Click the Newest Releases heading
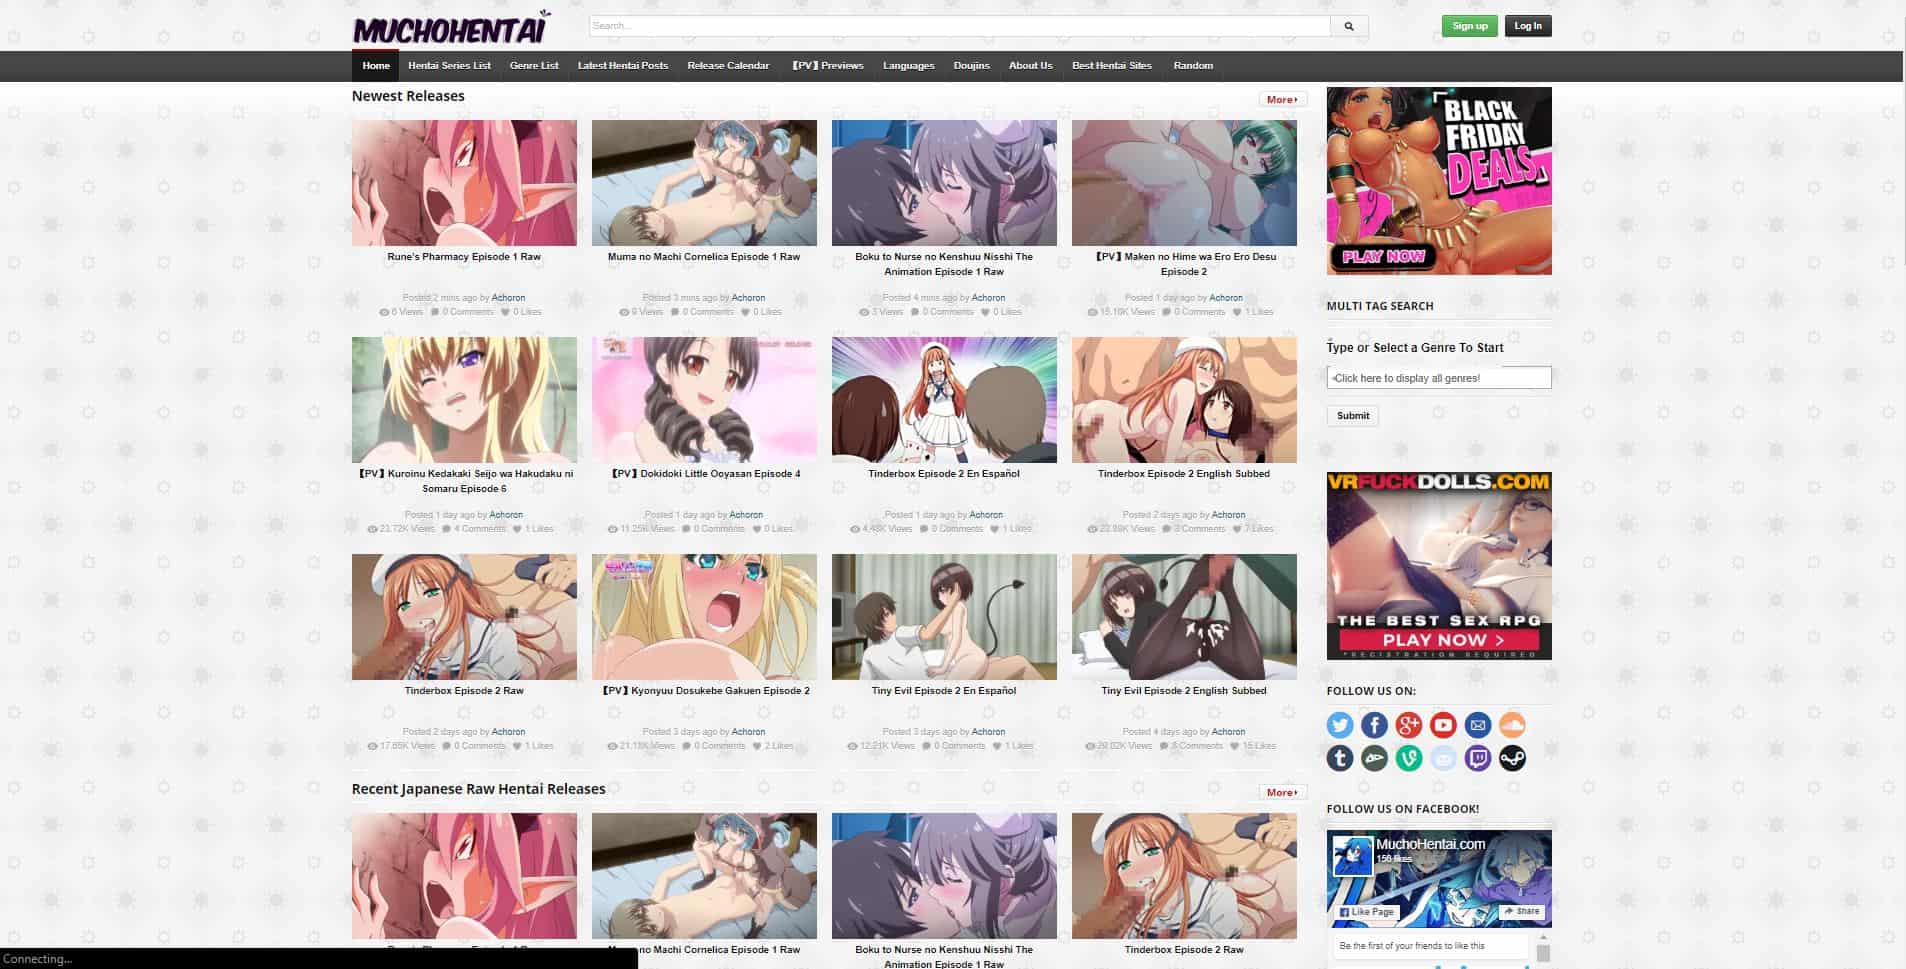 [408, 96]
